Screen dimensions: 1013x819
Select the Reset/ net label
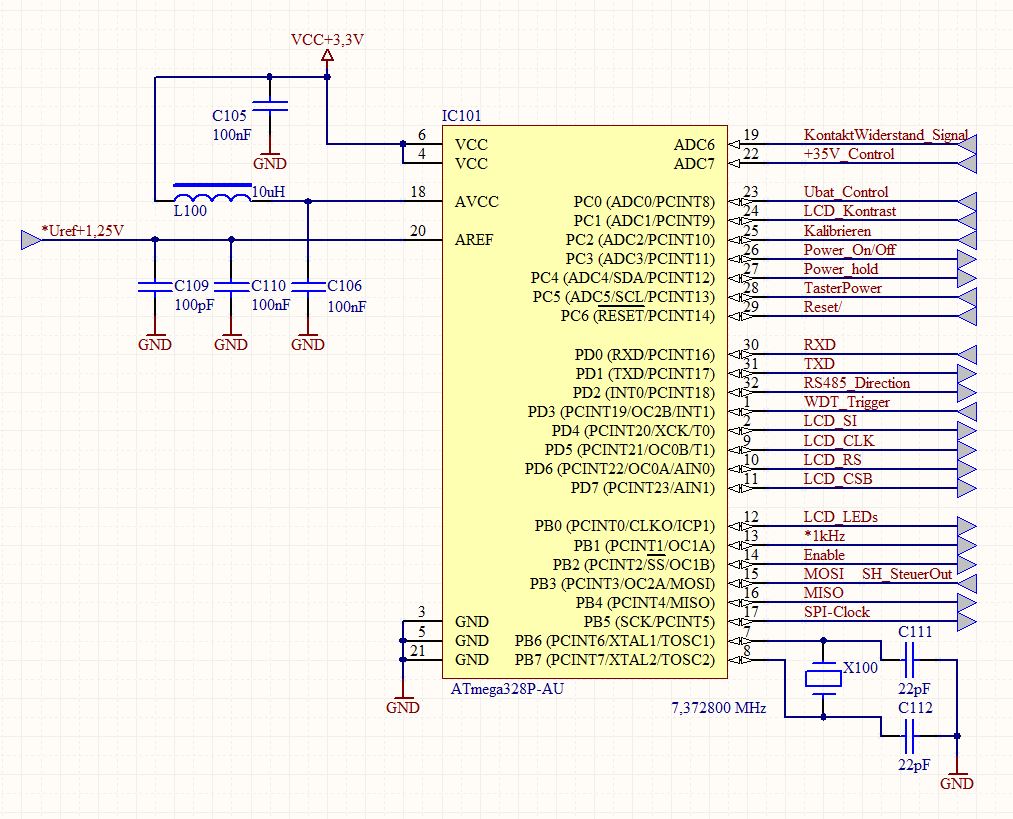(822, 307)
